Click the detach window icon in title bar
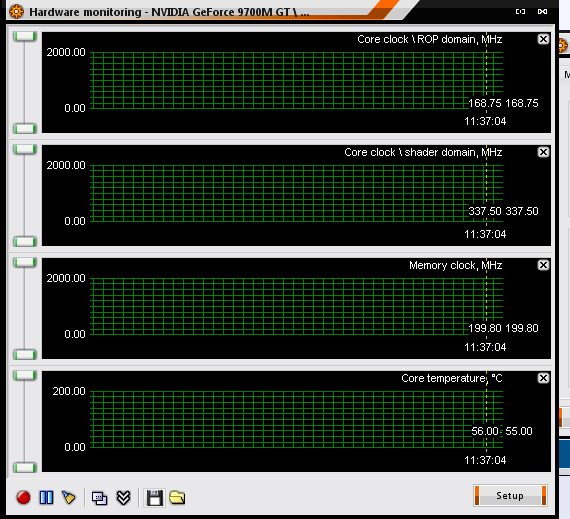The height and width of the screenshot is (519, 570). coord(520,12)
